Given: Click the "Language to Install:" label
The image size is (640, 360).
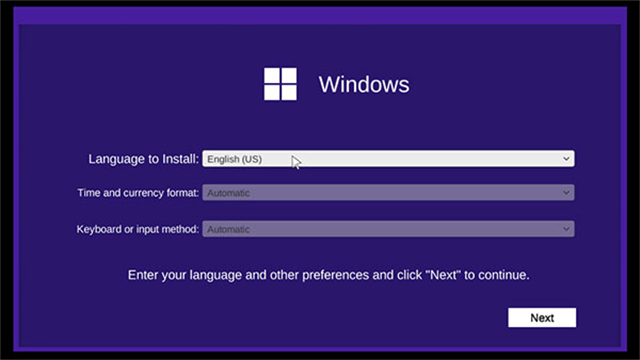Looking at the screenshot, I should (144, 159).
